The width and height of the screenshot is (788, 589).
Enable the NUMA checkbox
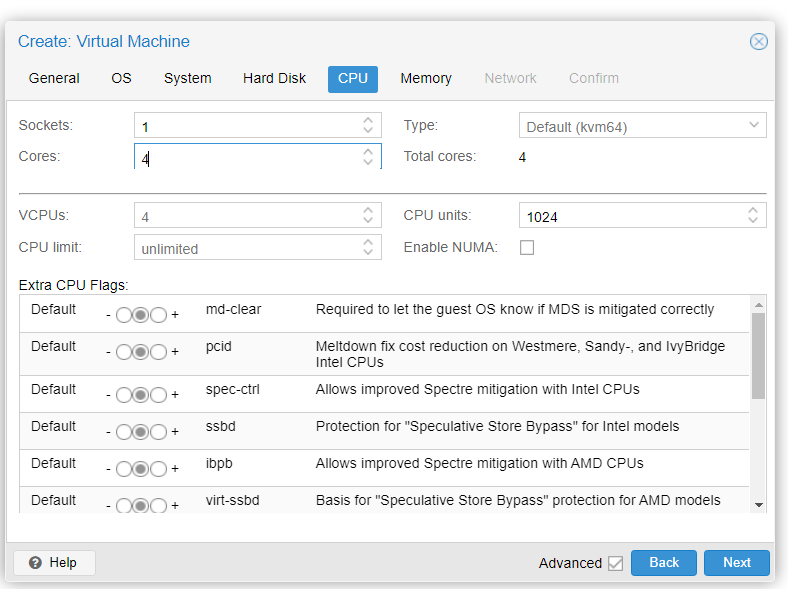point(527,247)
